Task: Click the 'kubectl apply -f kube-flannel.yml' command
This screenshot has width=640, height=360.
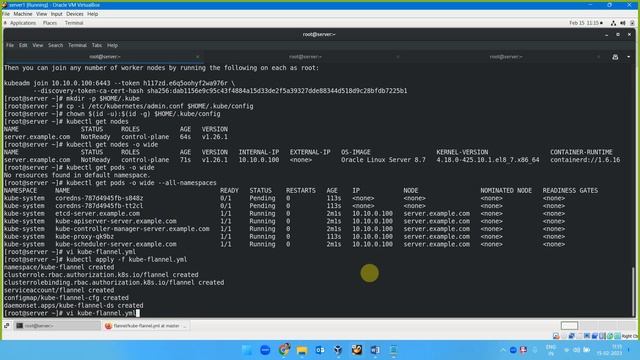Action: (127, 260)
